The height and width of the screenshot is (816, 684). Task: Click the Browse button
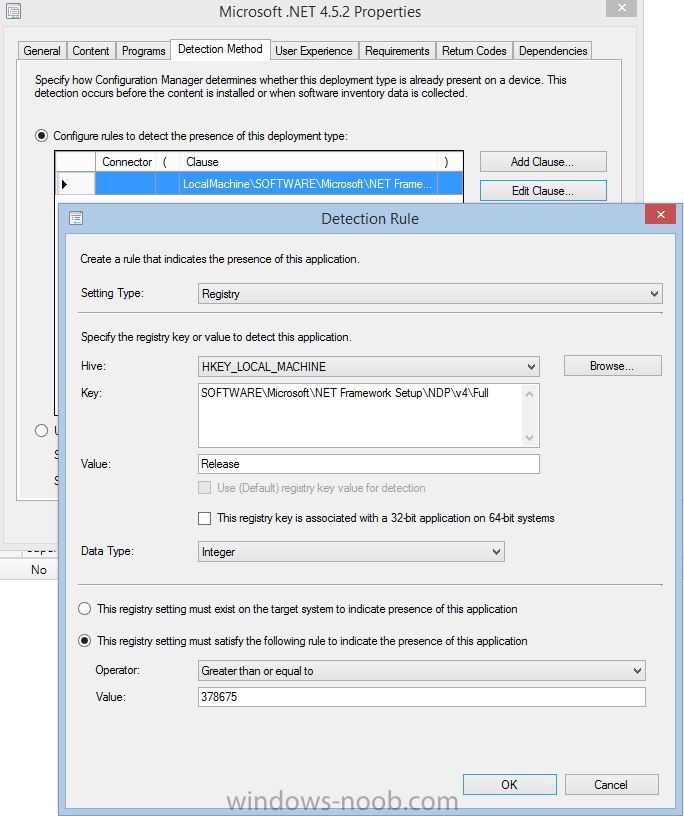(x=613, y=366)
